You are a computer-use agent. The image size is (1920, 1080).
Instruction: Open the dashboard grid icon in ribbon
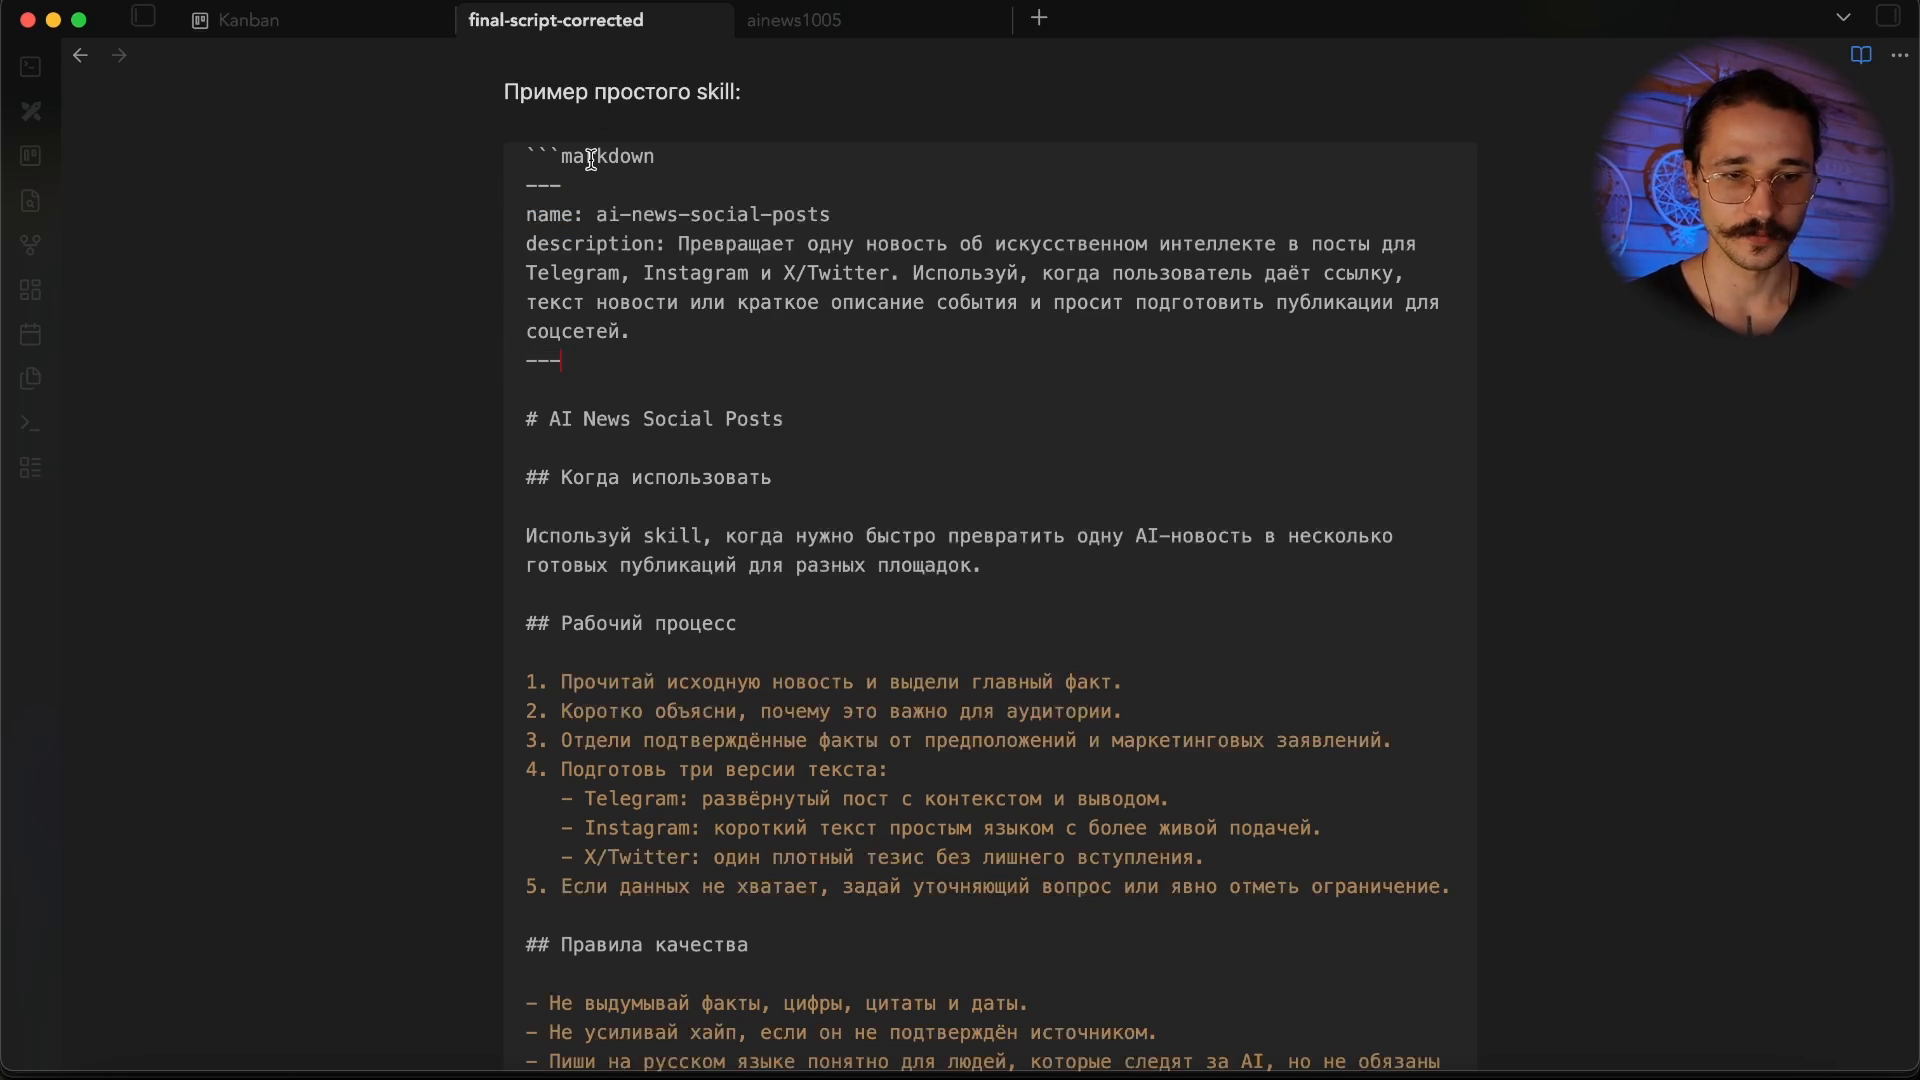point(31,290)
